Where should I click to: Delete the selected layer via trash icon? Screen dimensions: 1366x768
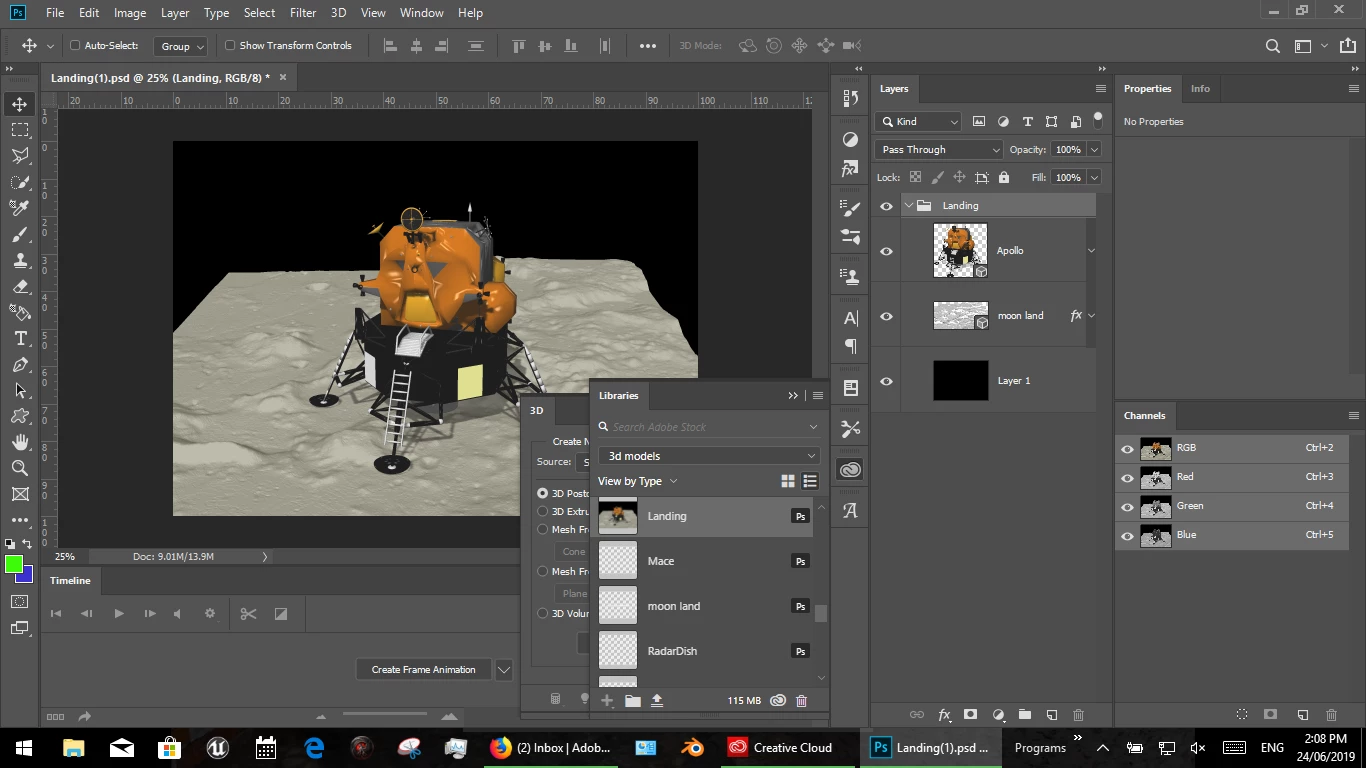[x=1078, y=715]
